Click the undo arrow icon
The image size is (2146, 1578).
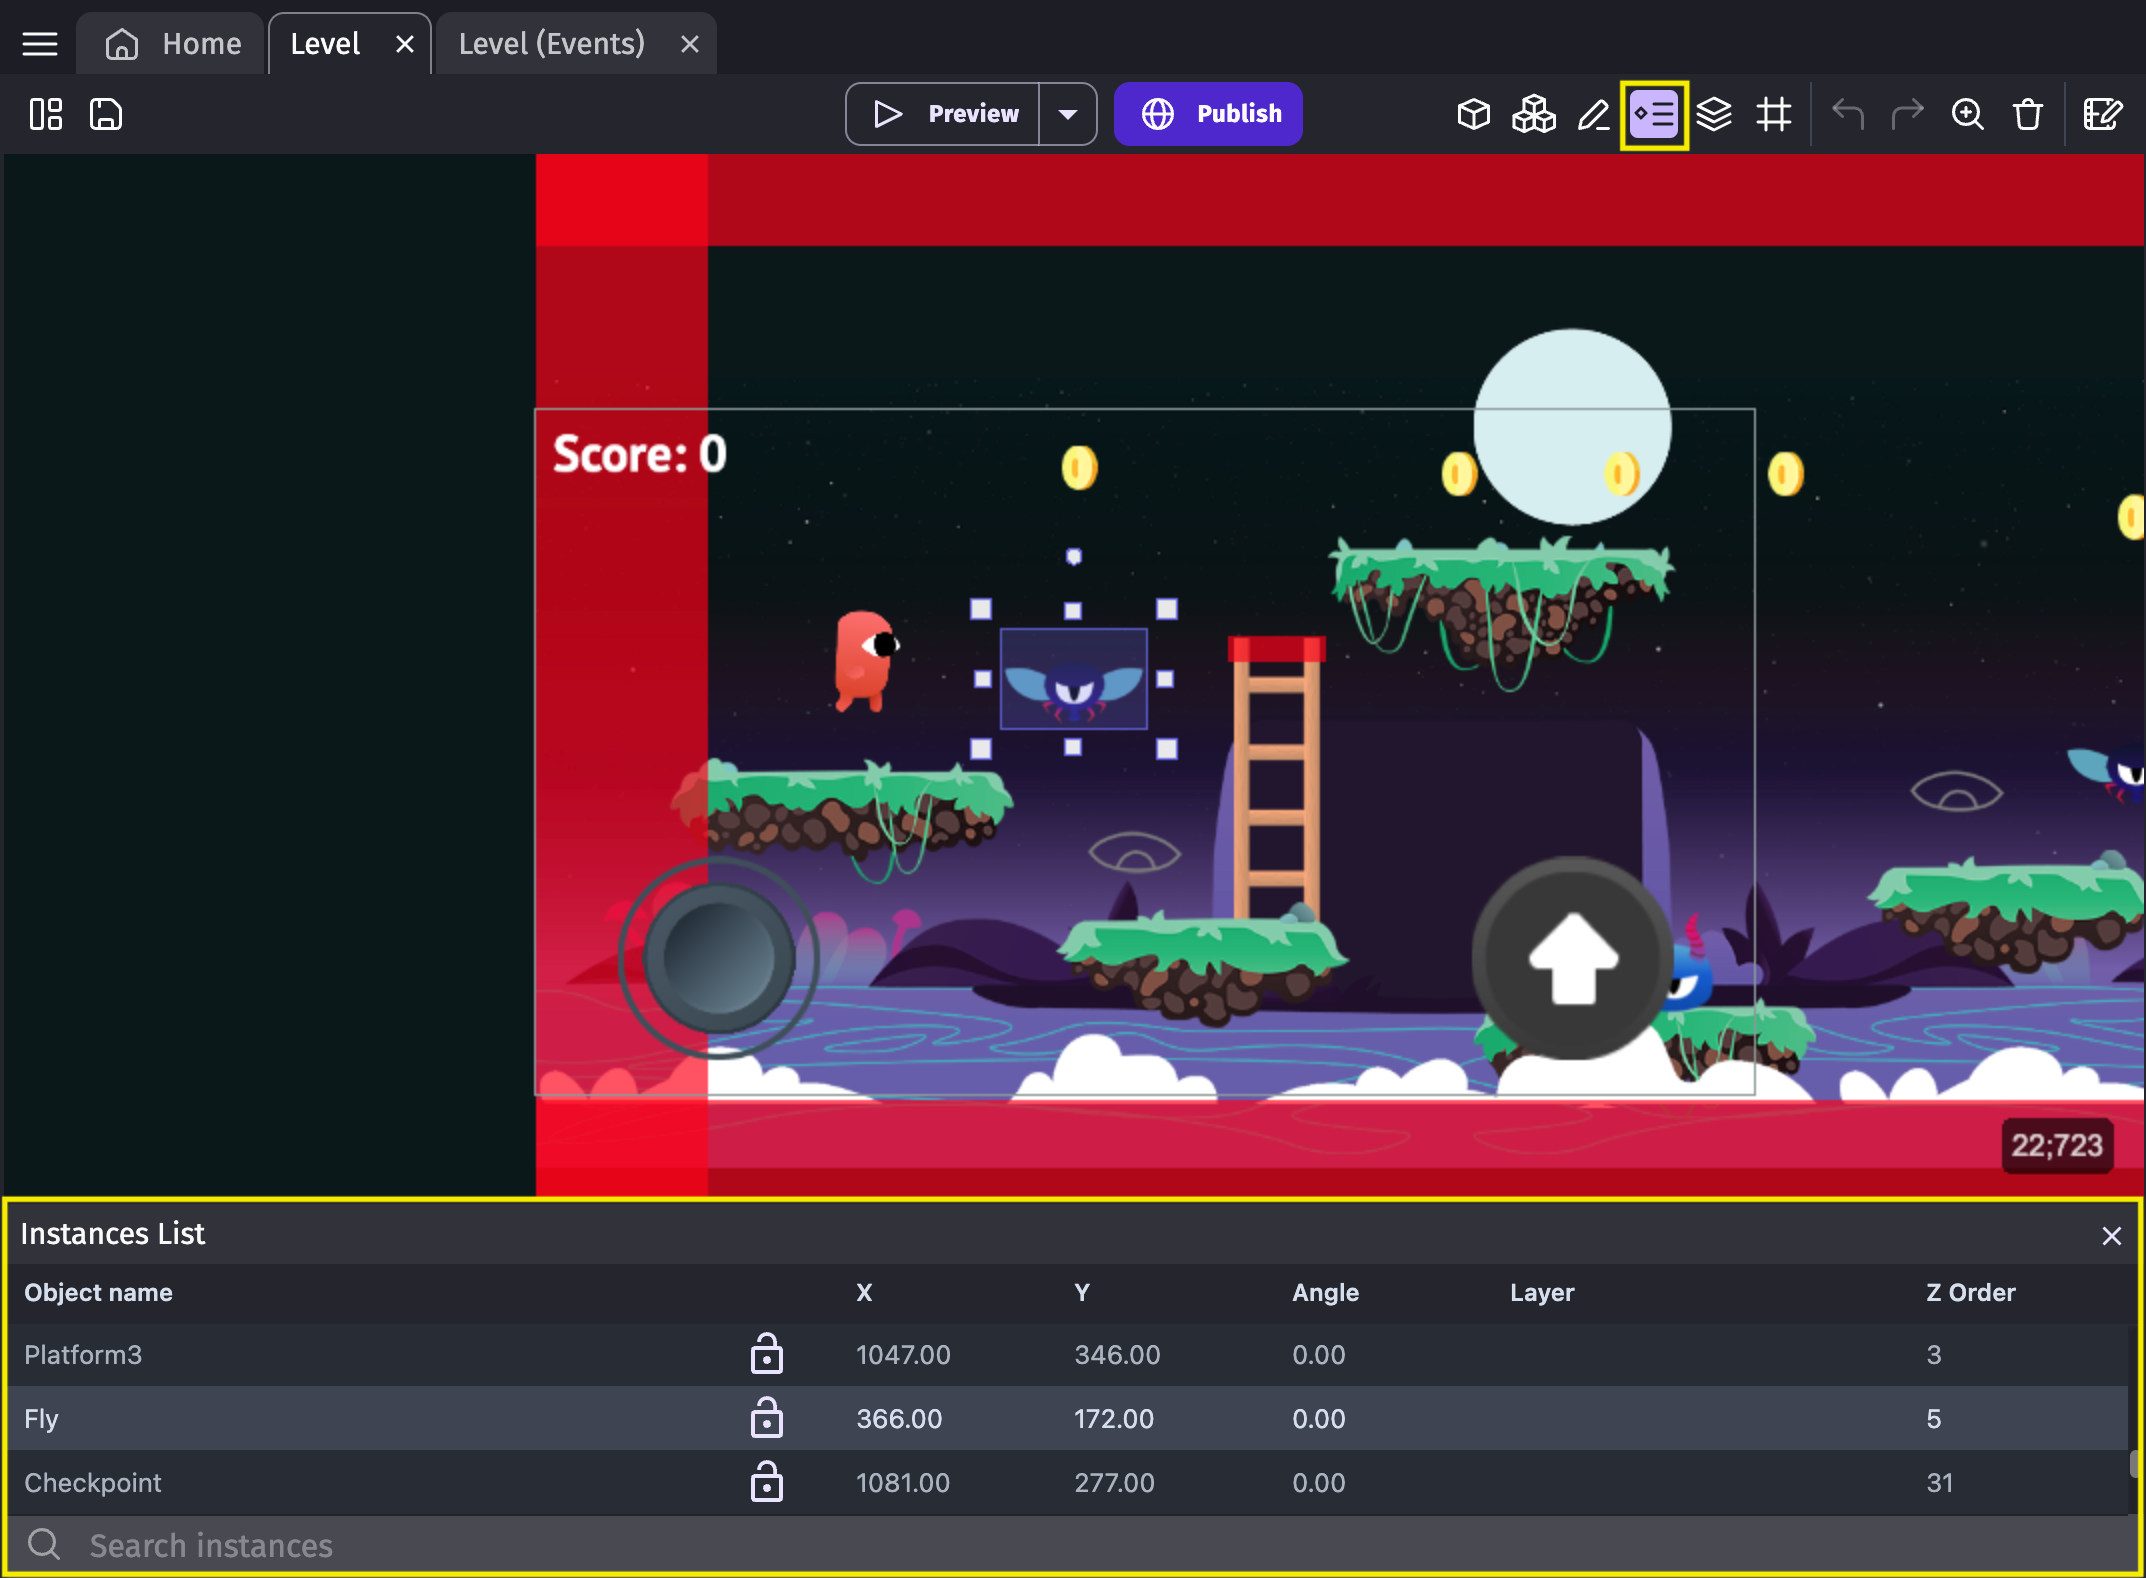tap(1846, 113)
